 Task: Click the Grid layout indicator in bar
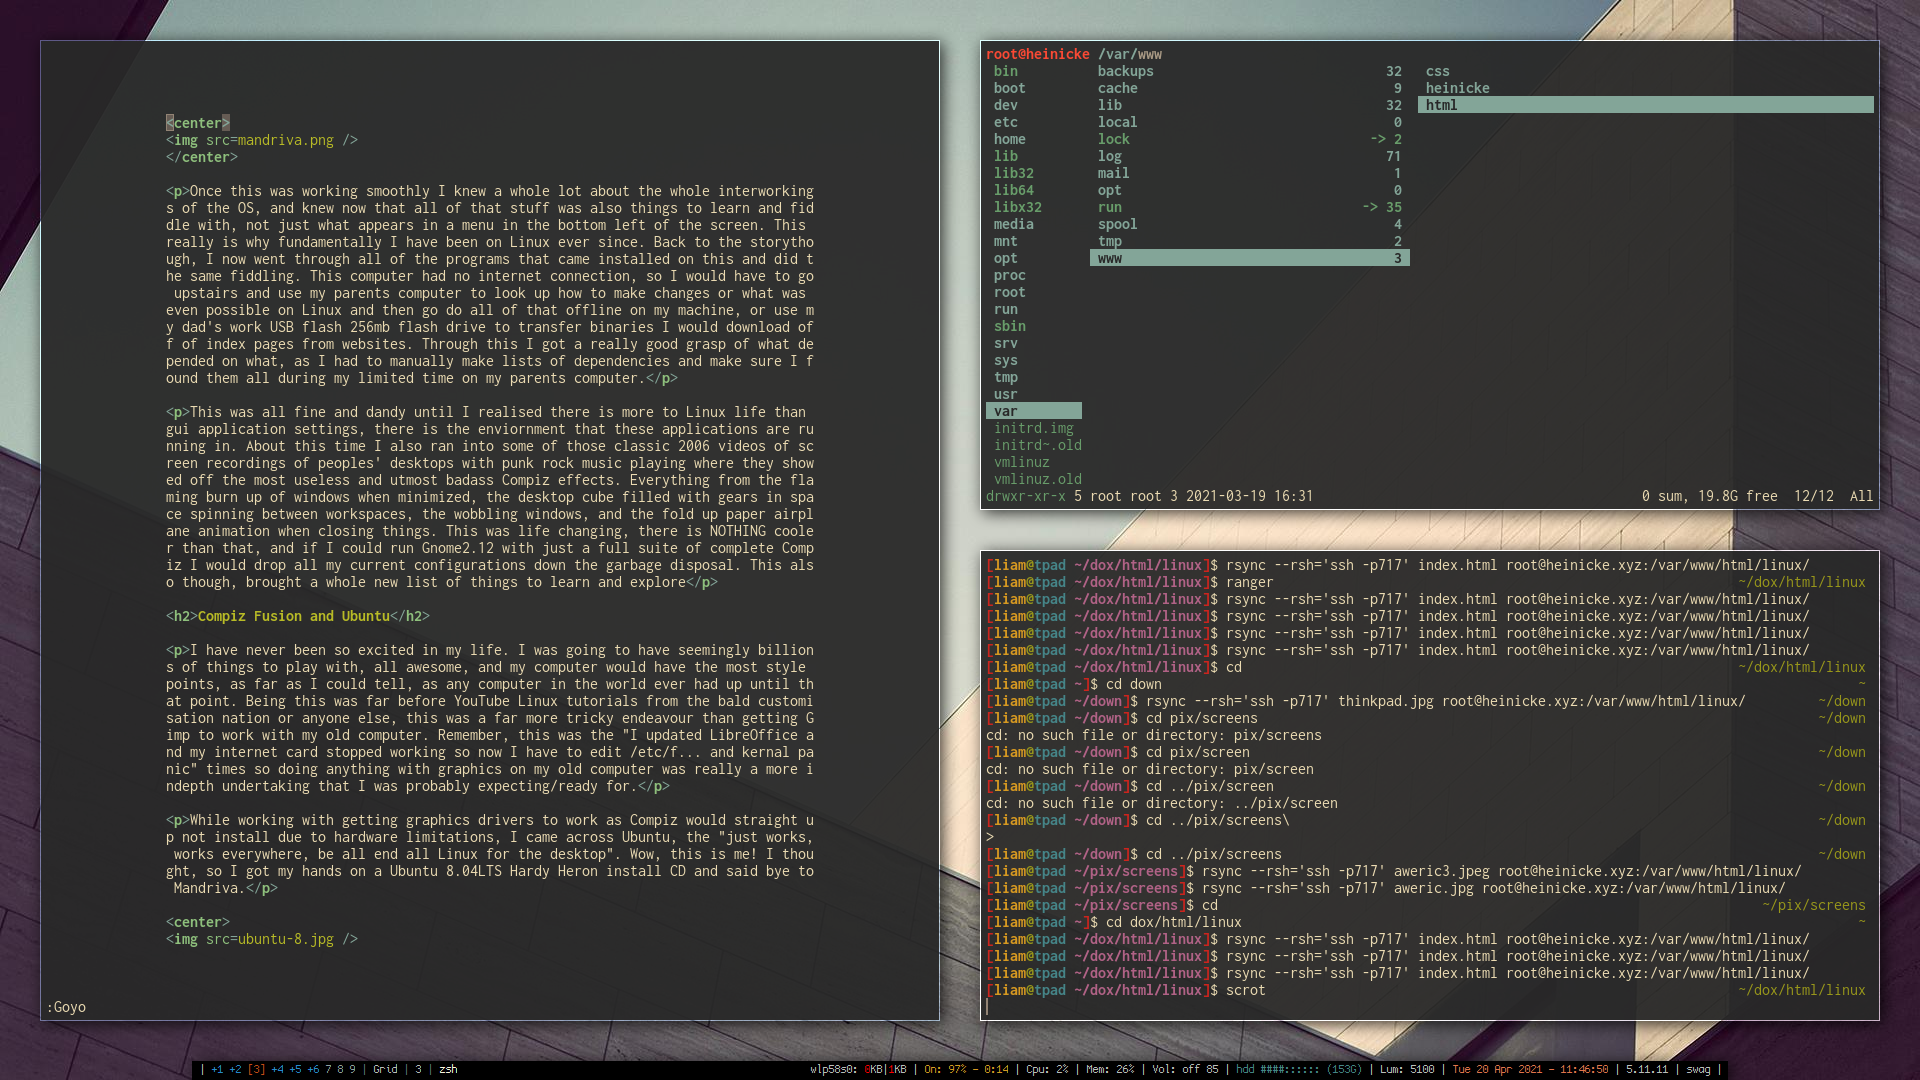[x=385, y=1069]
